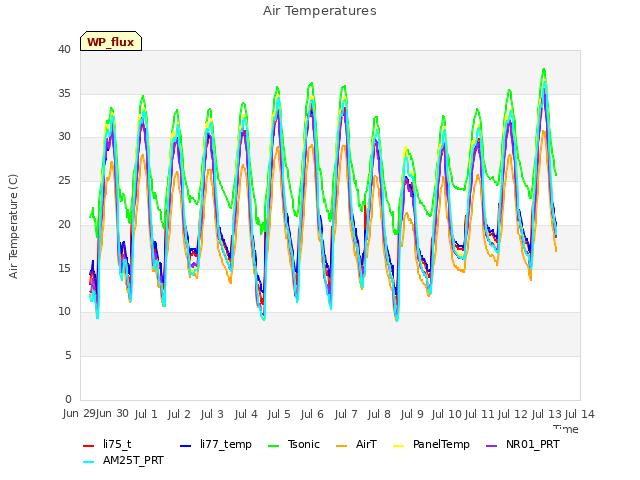Click the Jul 1 x-axis label

click(146, 414)
